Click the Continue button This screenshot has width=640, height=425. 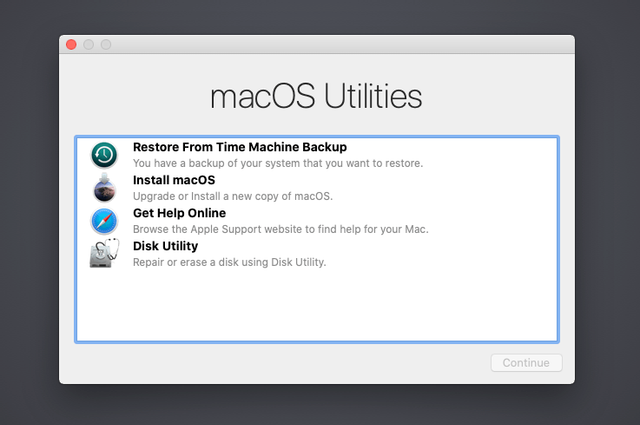[526, 363]
